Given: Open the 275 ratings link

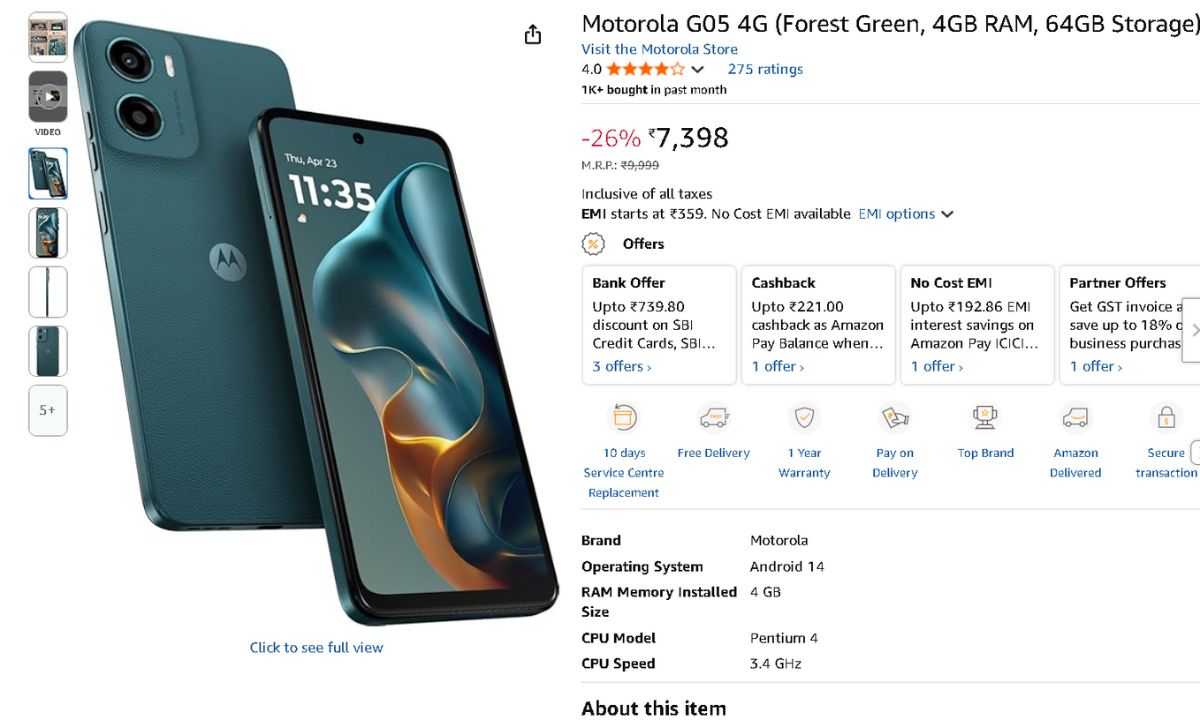Looking at the screenshot, I should pos(765,70).
